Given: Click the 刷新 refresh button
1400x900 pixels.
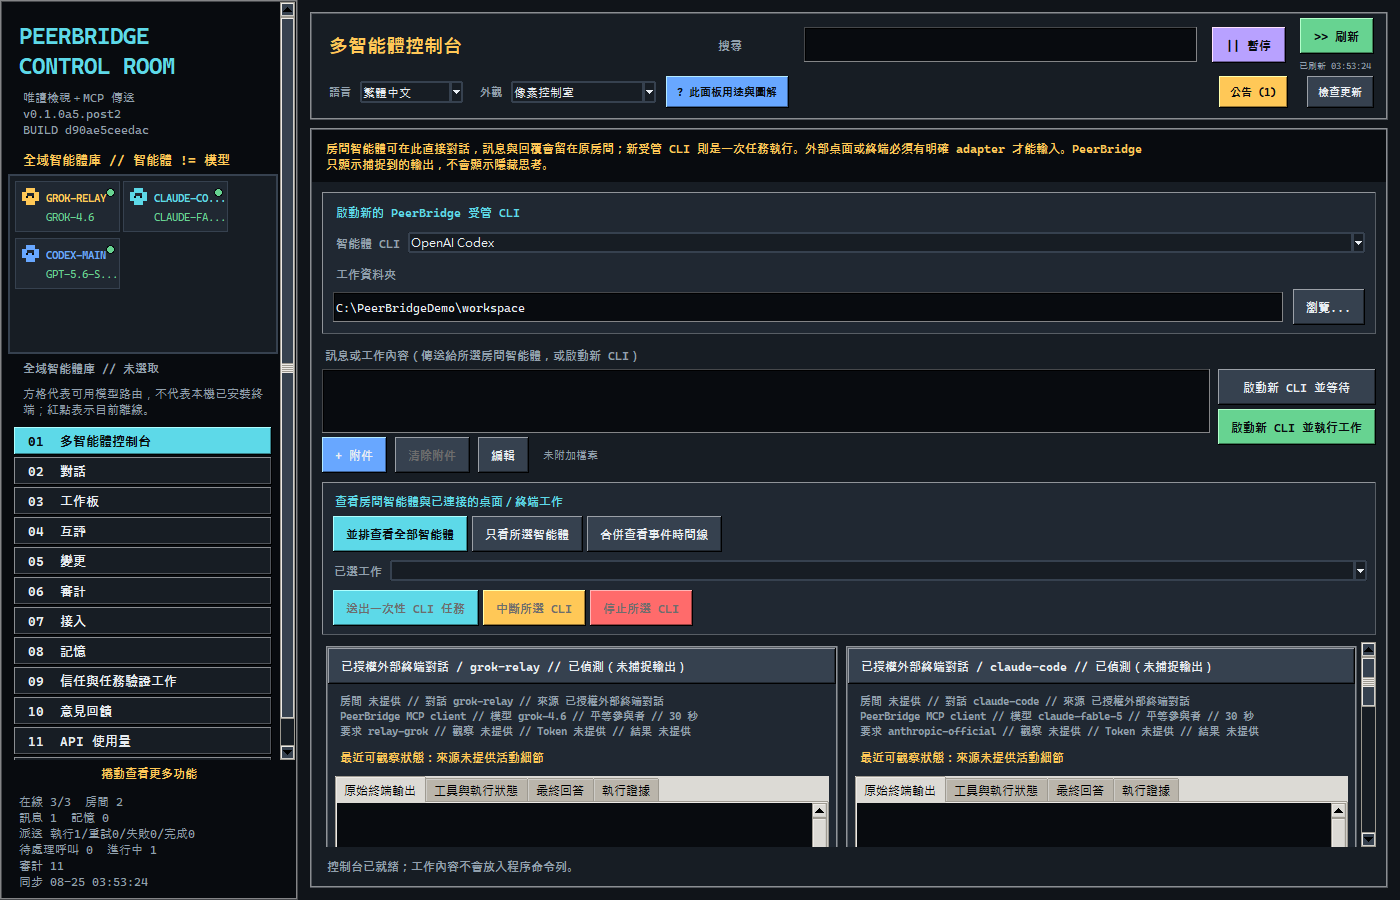Looking at the screenshot, I should [x=1336, y=36].
